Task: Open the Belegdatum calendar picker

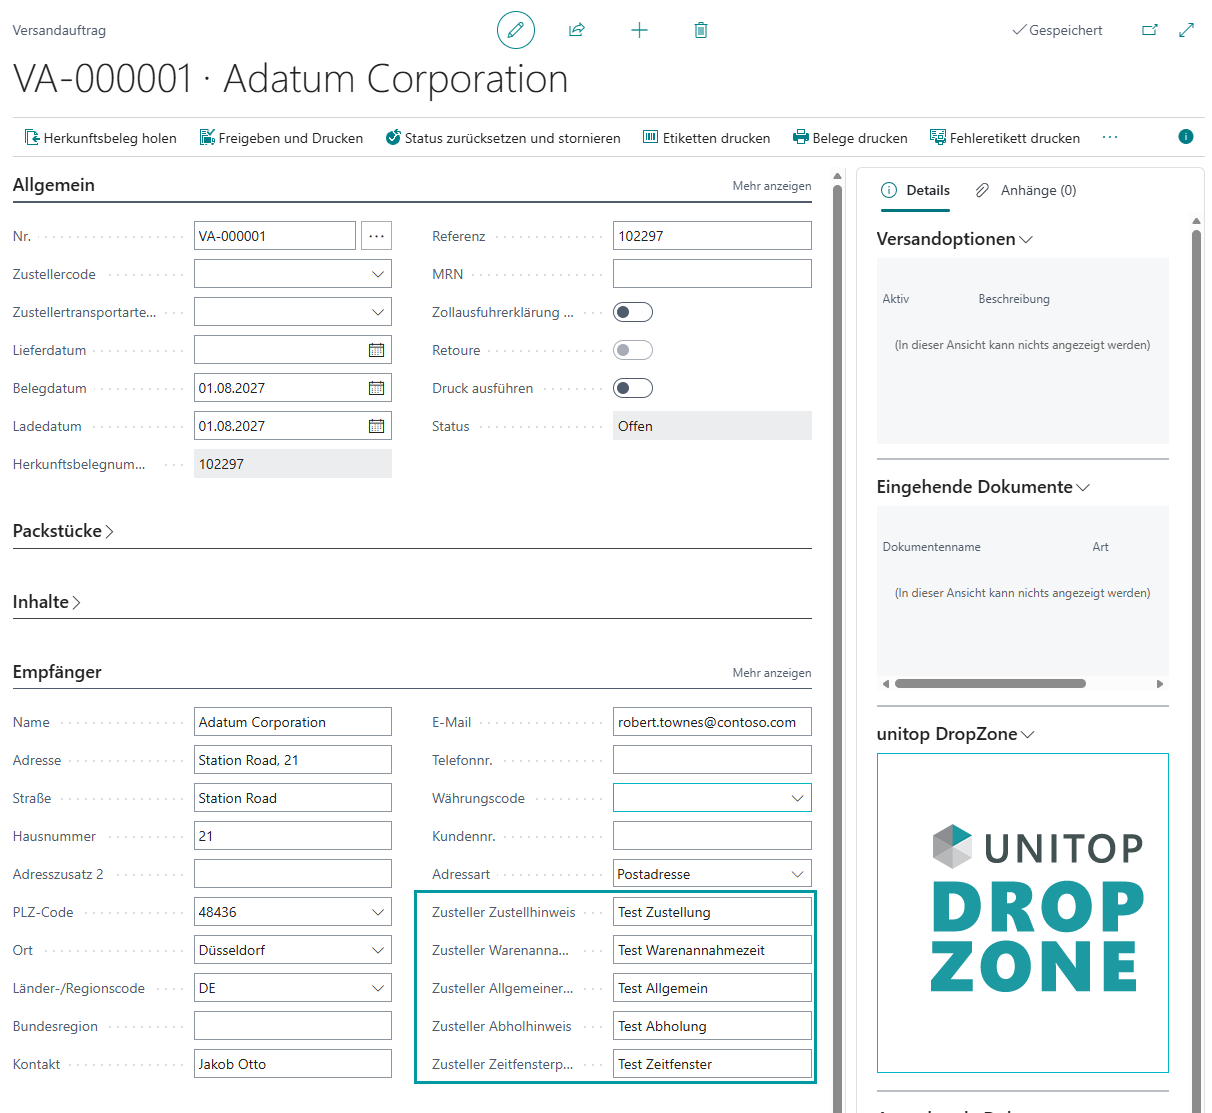Action: tap(376, 388)
